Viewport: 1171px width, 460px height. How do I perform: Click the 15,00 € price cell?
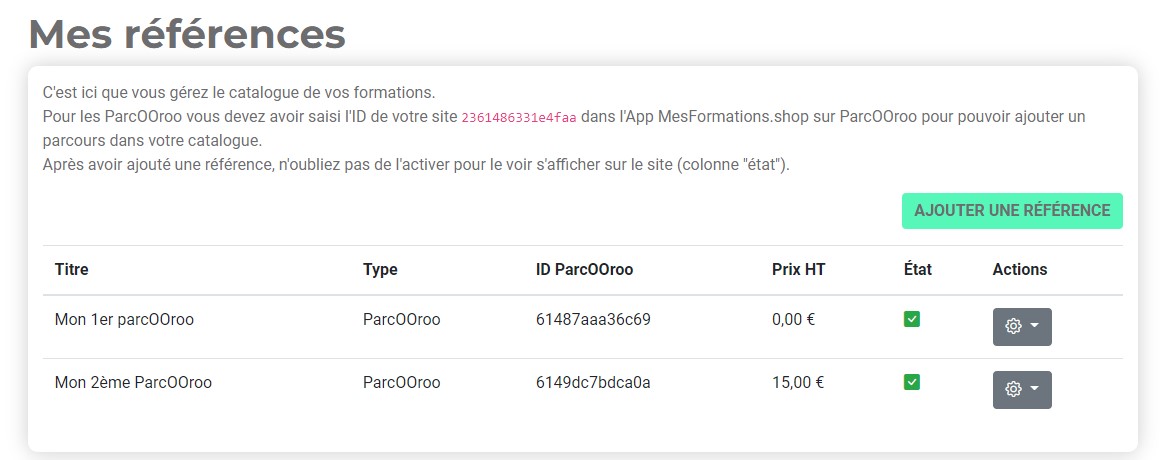(798, 382)
